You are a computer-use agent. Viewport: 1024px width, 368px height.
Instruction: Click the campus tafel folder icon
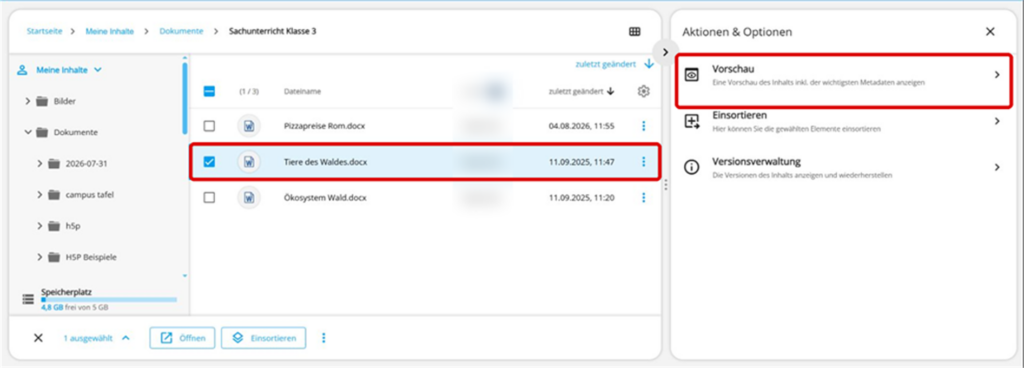[54, 195]
